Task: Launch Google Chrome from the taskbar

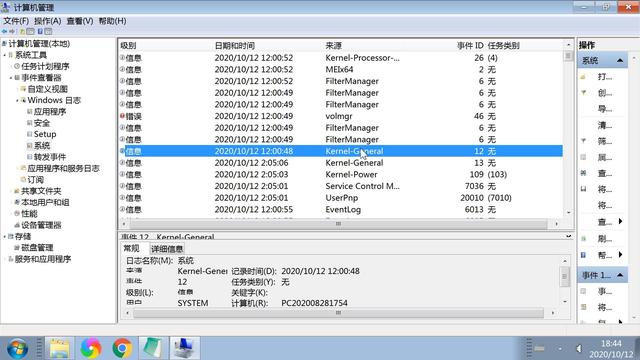Action: (x=122, y=348)
